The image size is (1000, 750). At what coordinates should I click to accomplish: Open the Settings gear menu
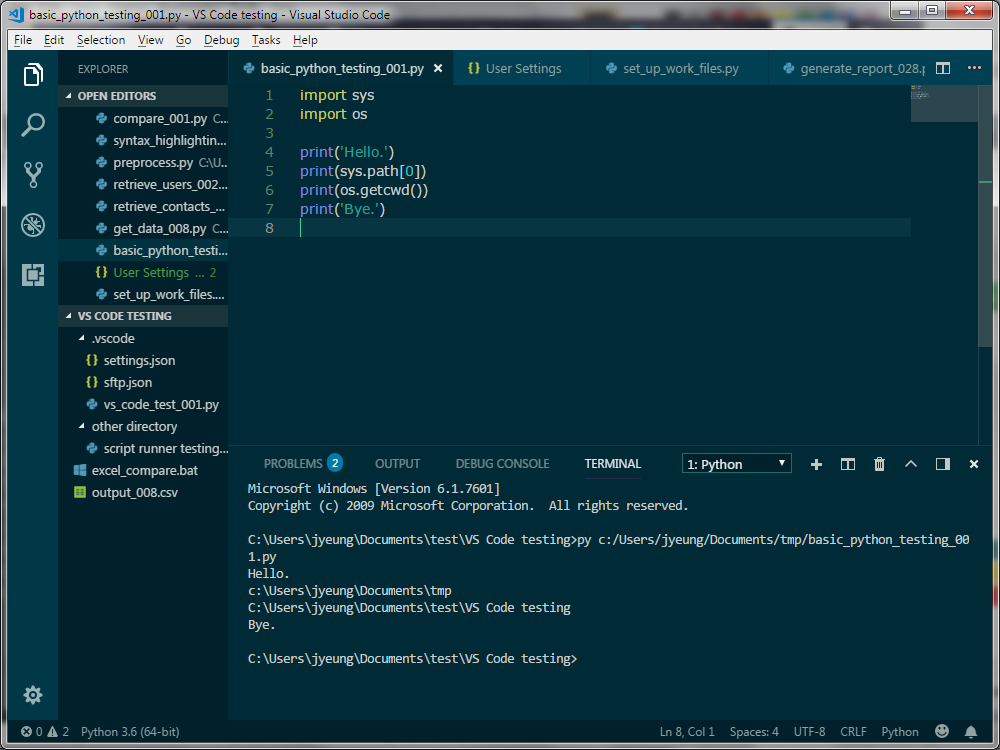pyautogui.click(x=33, y=694)
